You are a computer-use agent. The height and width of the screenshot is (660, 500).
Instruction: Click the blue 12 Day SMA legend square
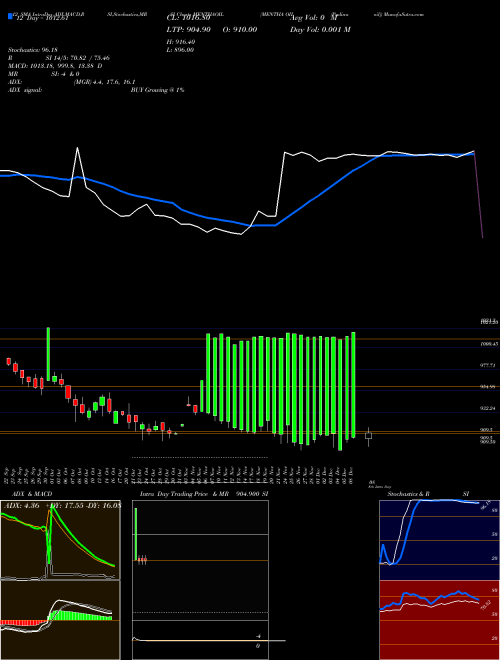[11, 16]
